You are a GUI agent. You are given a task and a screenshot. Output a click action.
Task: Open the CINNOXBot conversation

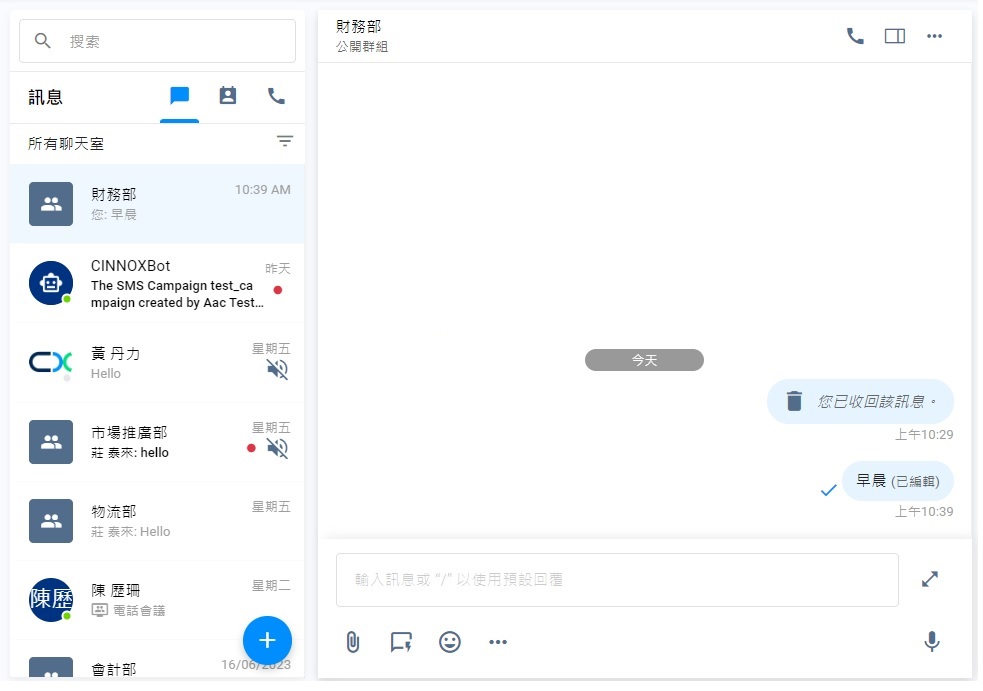coord(157,283)
